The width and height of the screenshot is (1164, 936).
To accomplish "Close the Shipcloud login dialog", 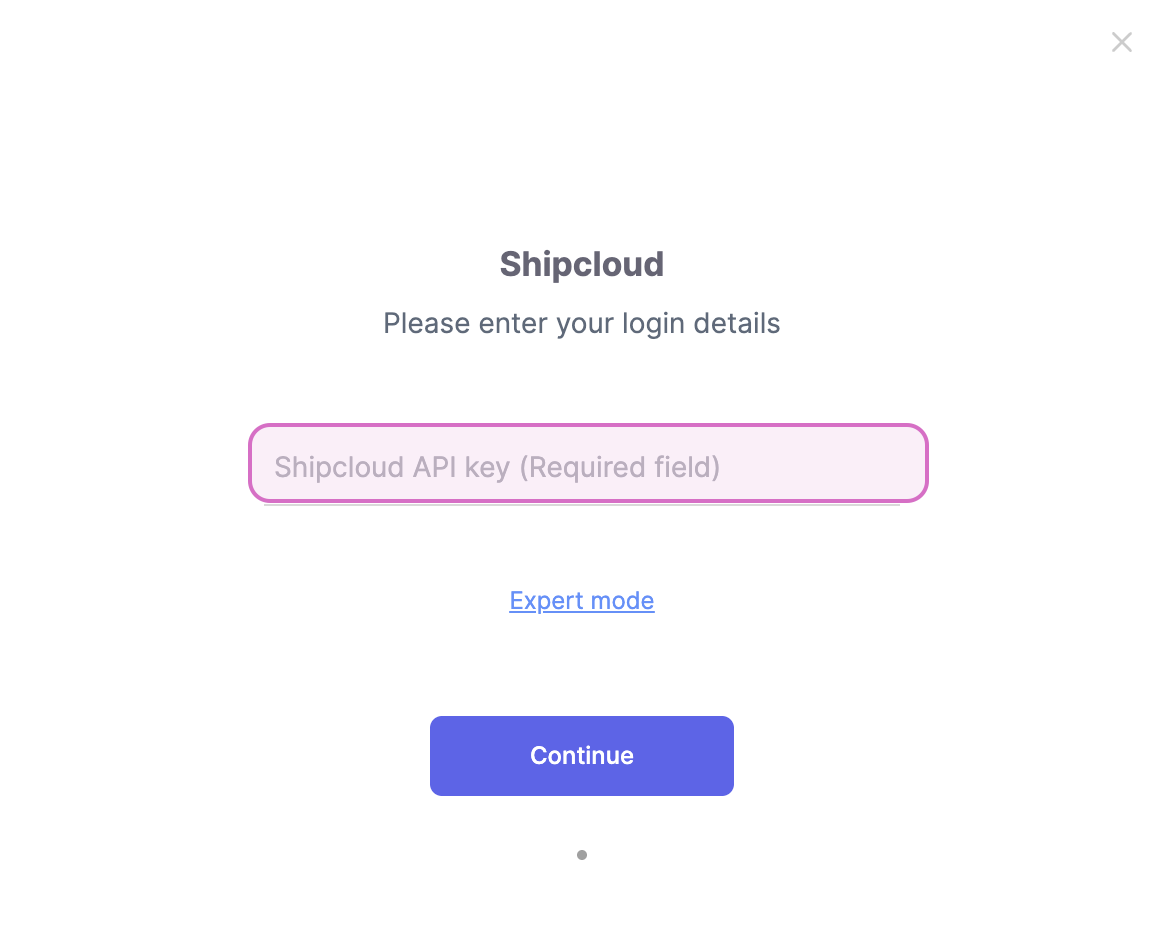I will (1121, 42).
